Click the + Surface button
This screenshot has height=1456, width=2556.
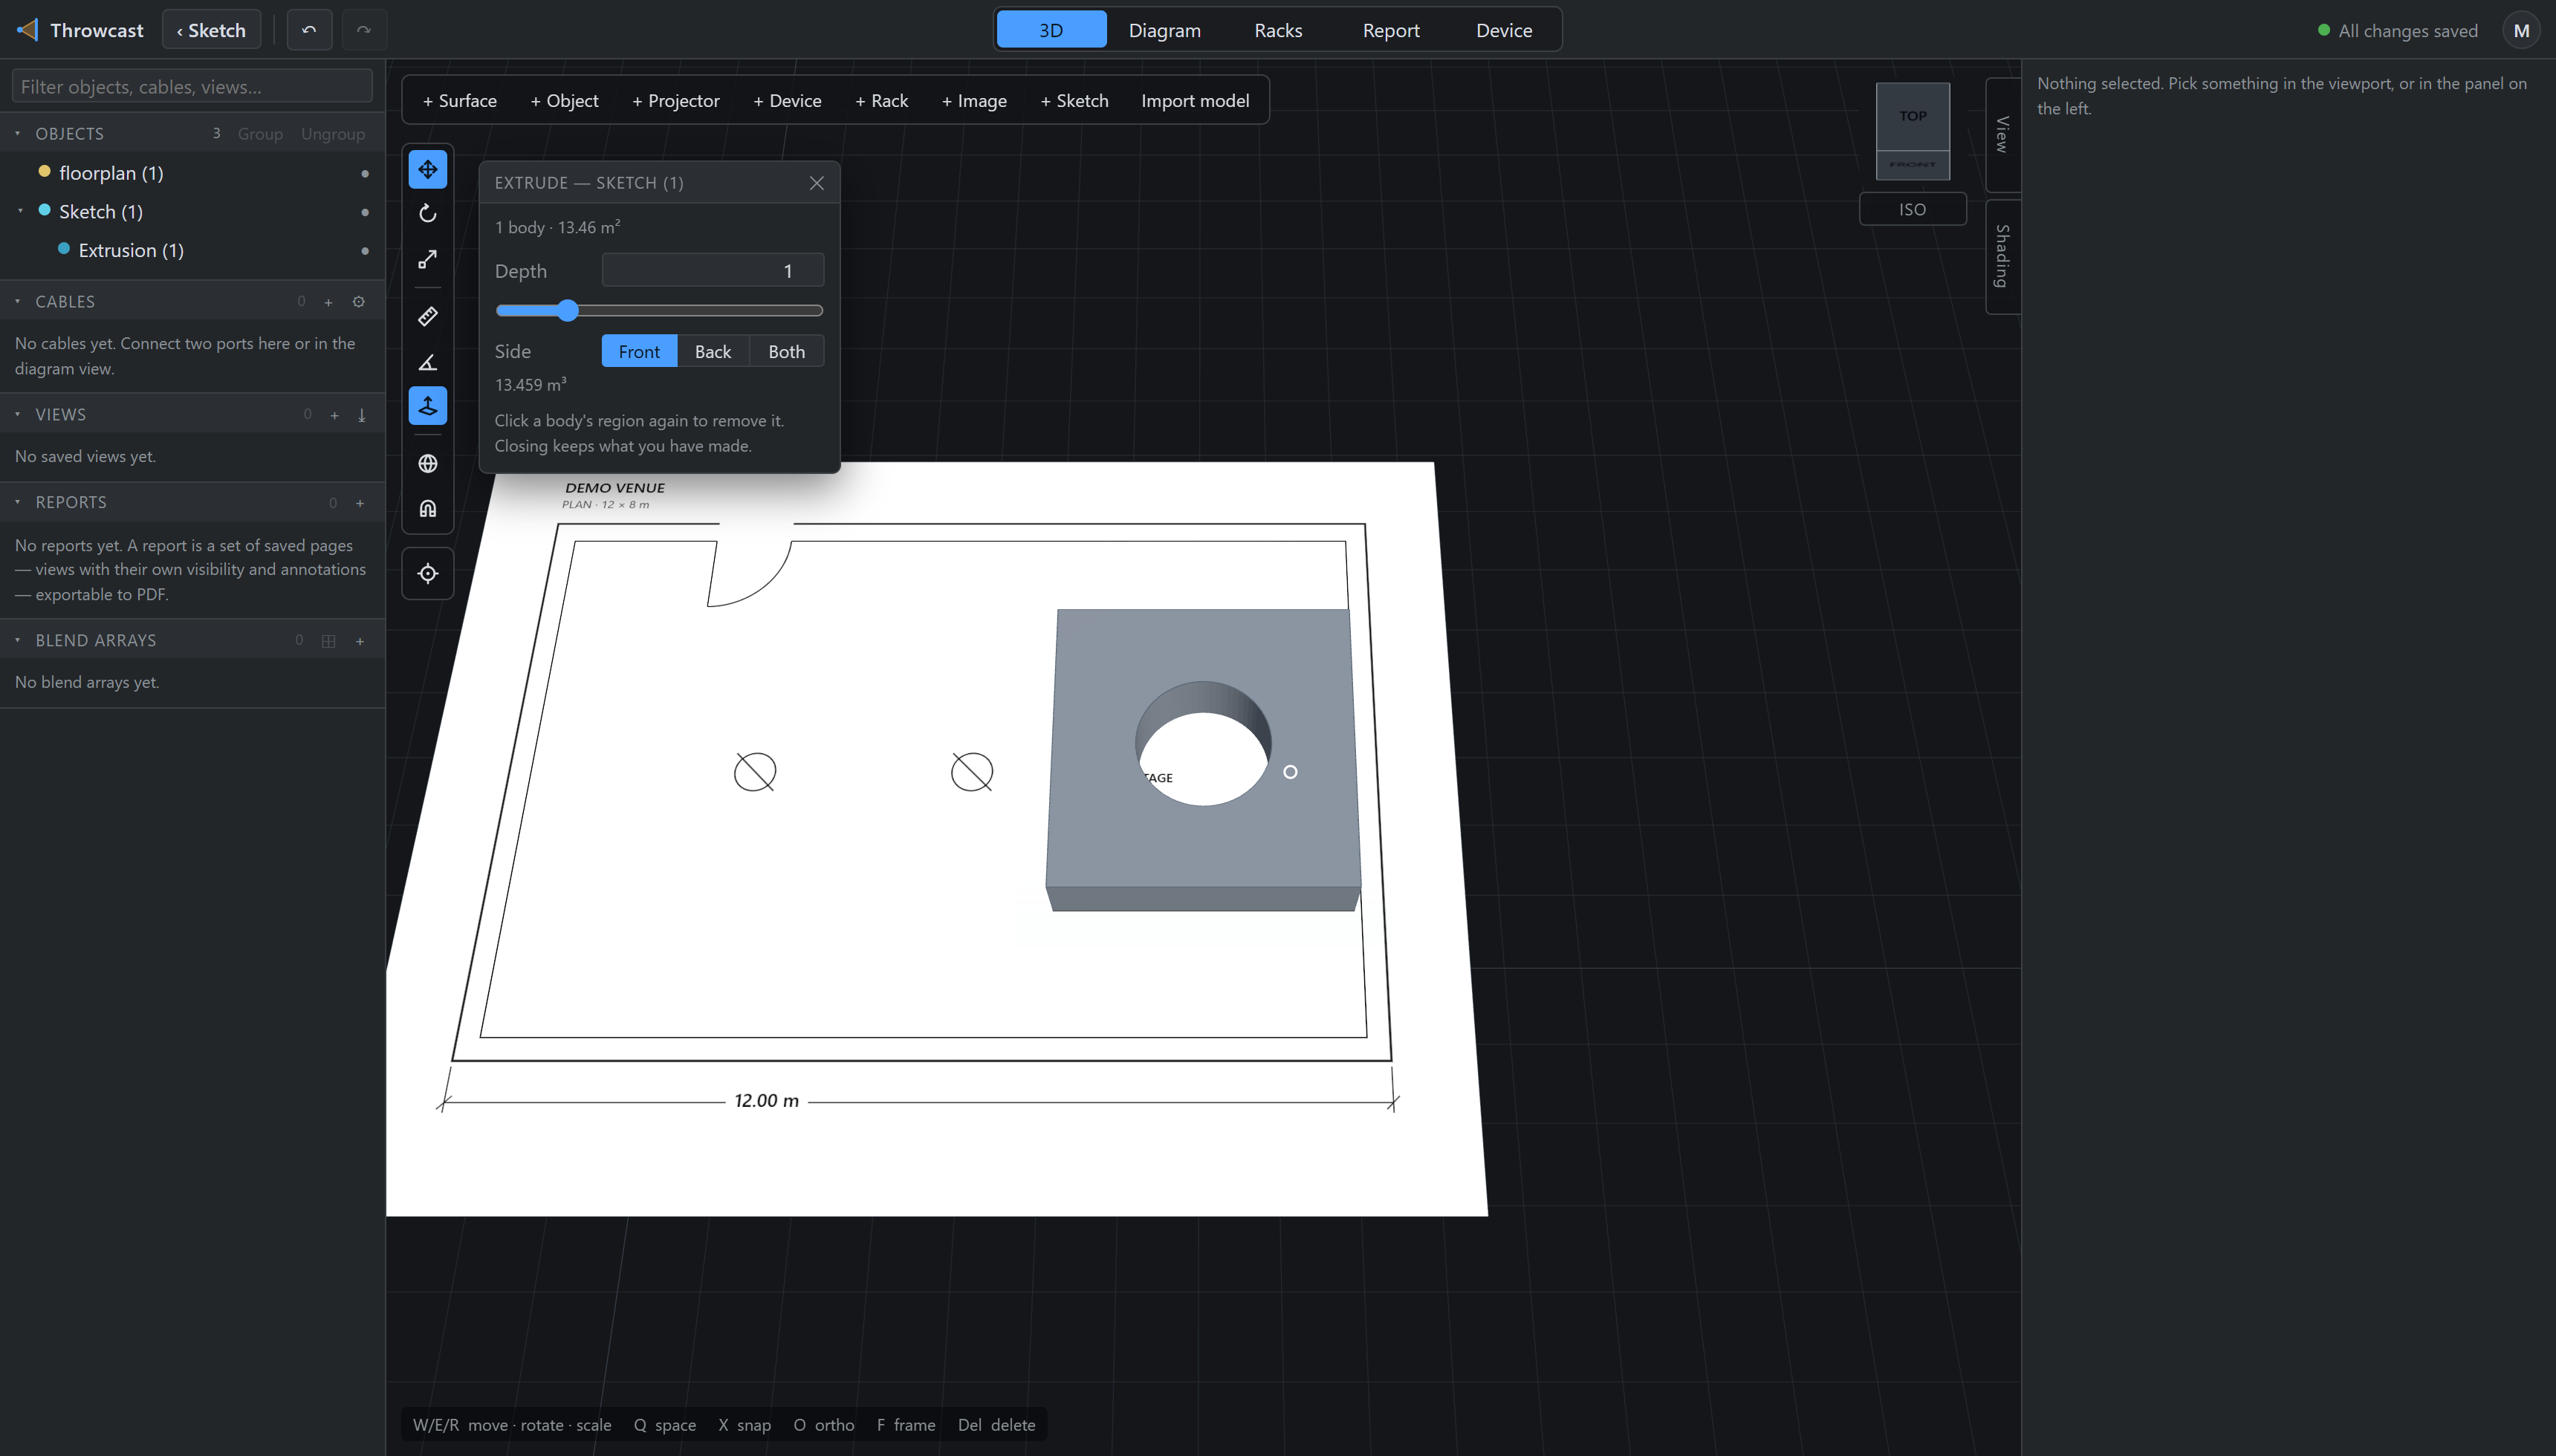click(459, 101)
